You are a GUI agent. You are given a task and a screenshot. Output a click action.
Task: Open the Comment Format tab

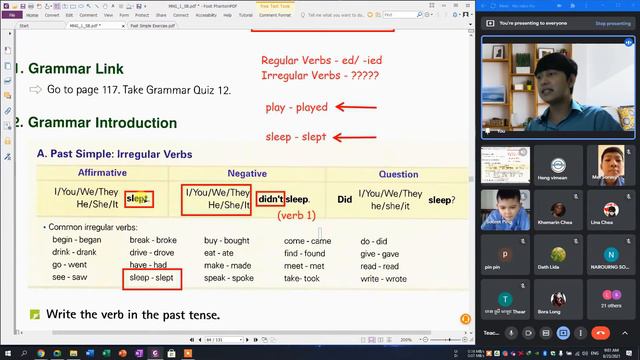click(275, 15)
